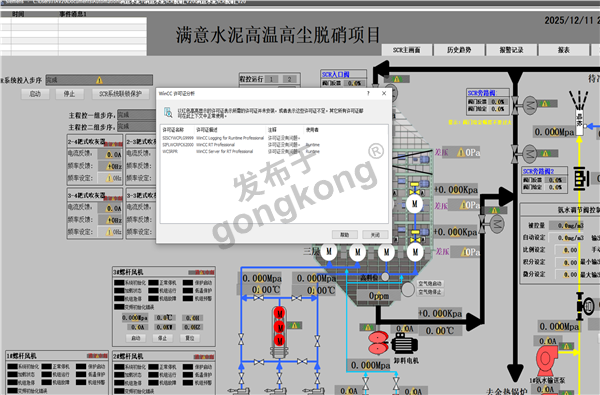The height and width of the screenshot is (395, 600).
Task: Click the 1#氨水输送泵 red pump icon
Action: (547, 361)
